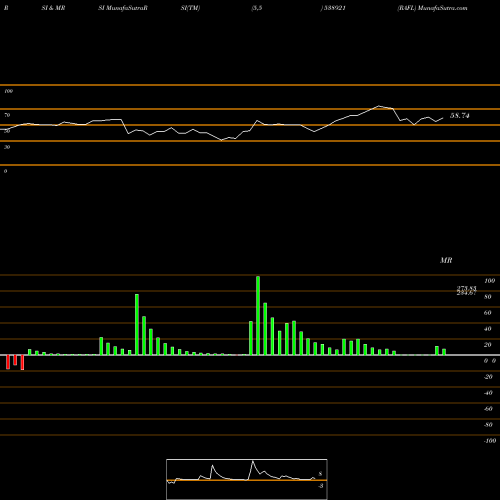The width and height of the screenshot is (500, 500).
Task: Click the '(5,5' parameter text in the header
Action: pos(257,8)
